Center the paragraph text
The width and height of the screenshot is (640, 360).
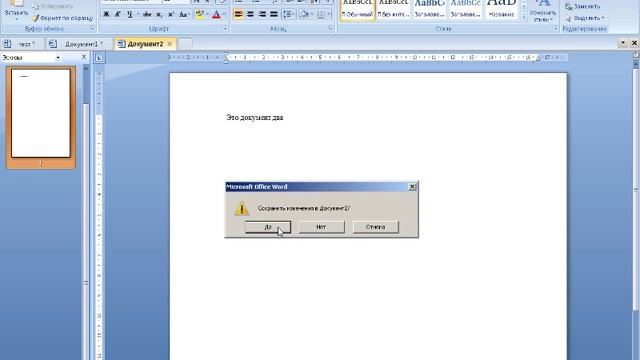[250, 14]
